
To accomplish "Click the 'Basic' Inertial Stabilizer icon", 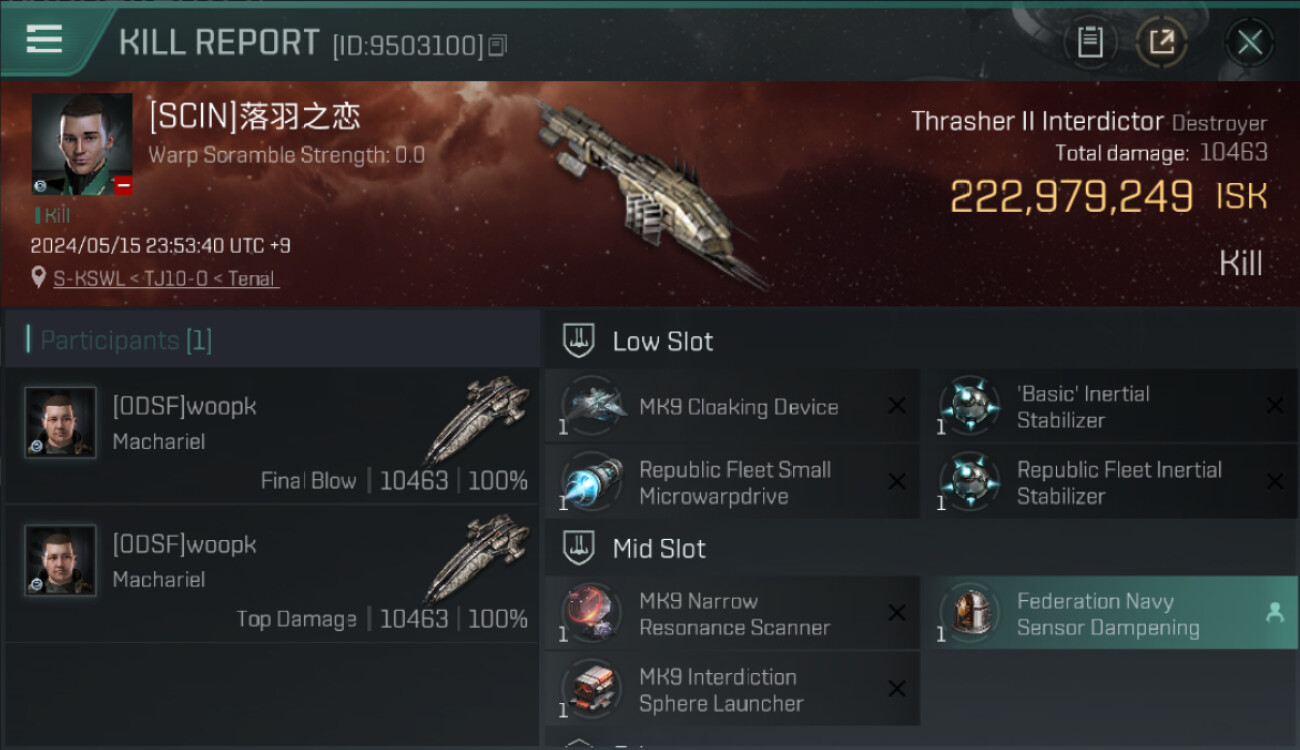I will pyautogui.click(x=969, y=406).
